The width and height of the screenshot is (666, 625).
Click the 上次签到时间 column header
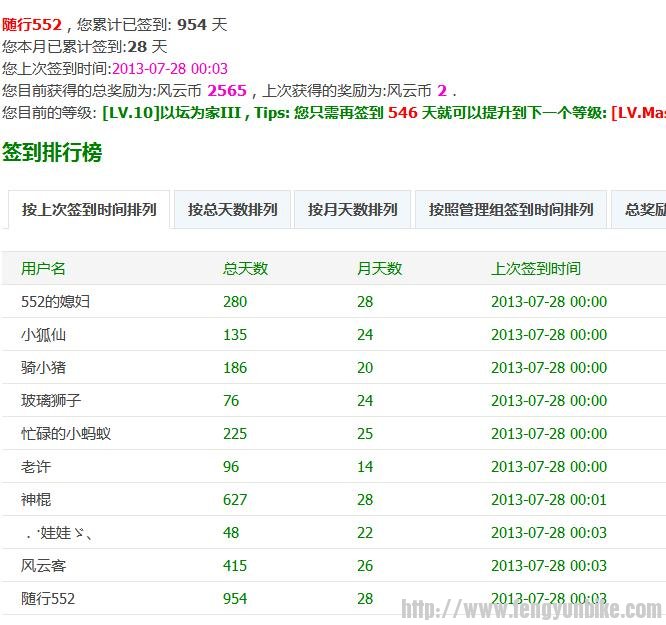tap(535, 268)
